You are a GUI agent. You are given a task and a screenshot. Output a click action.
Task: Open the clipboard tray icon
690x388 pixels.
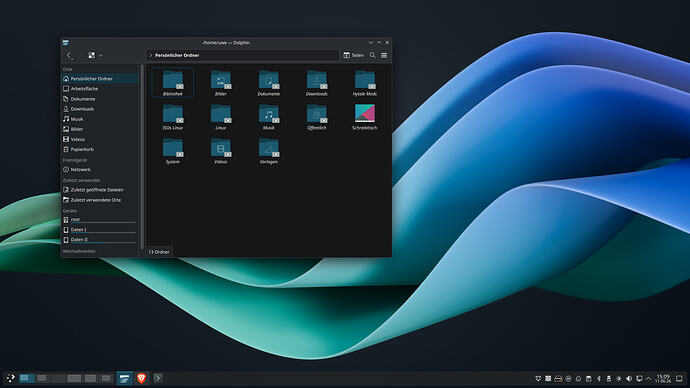click(x=588, y=379)
